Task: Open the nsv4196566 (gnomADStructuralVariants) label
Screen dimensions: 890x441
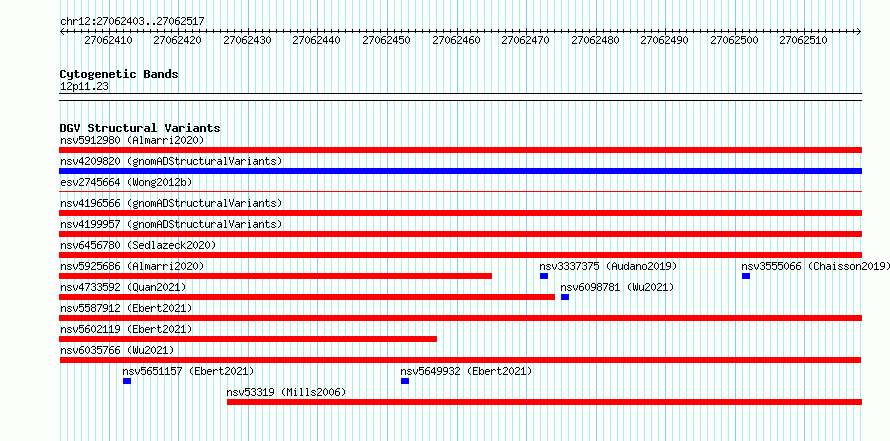Action: 171,203
